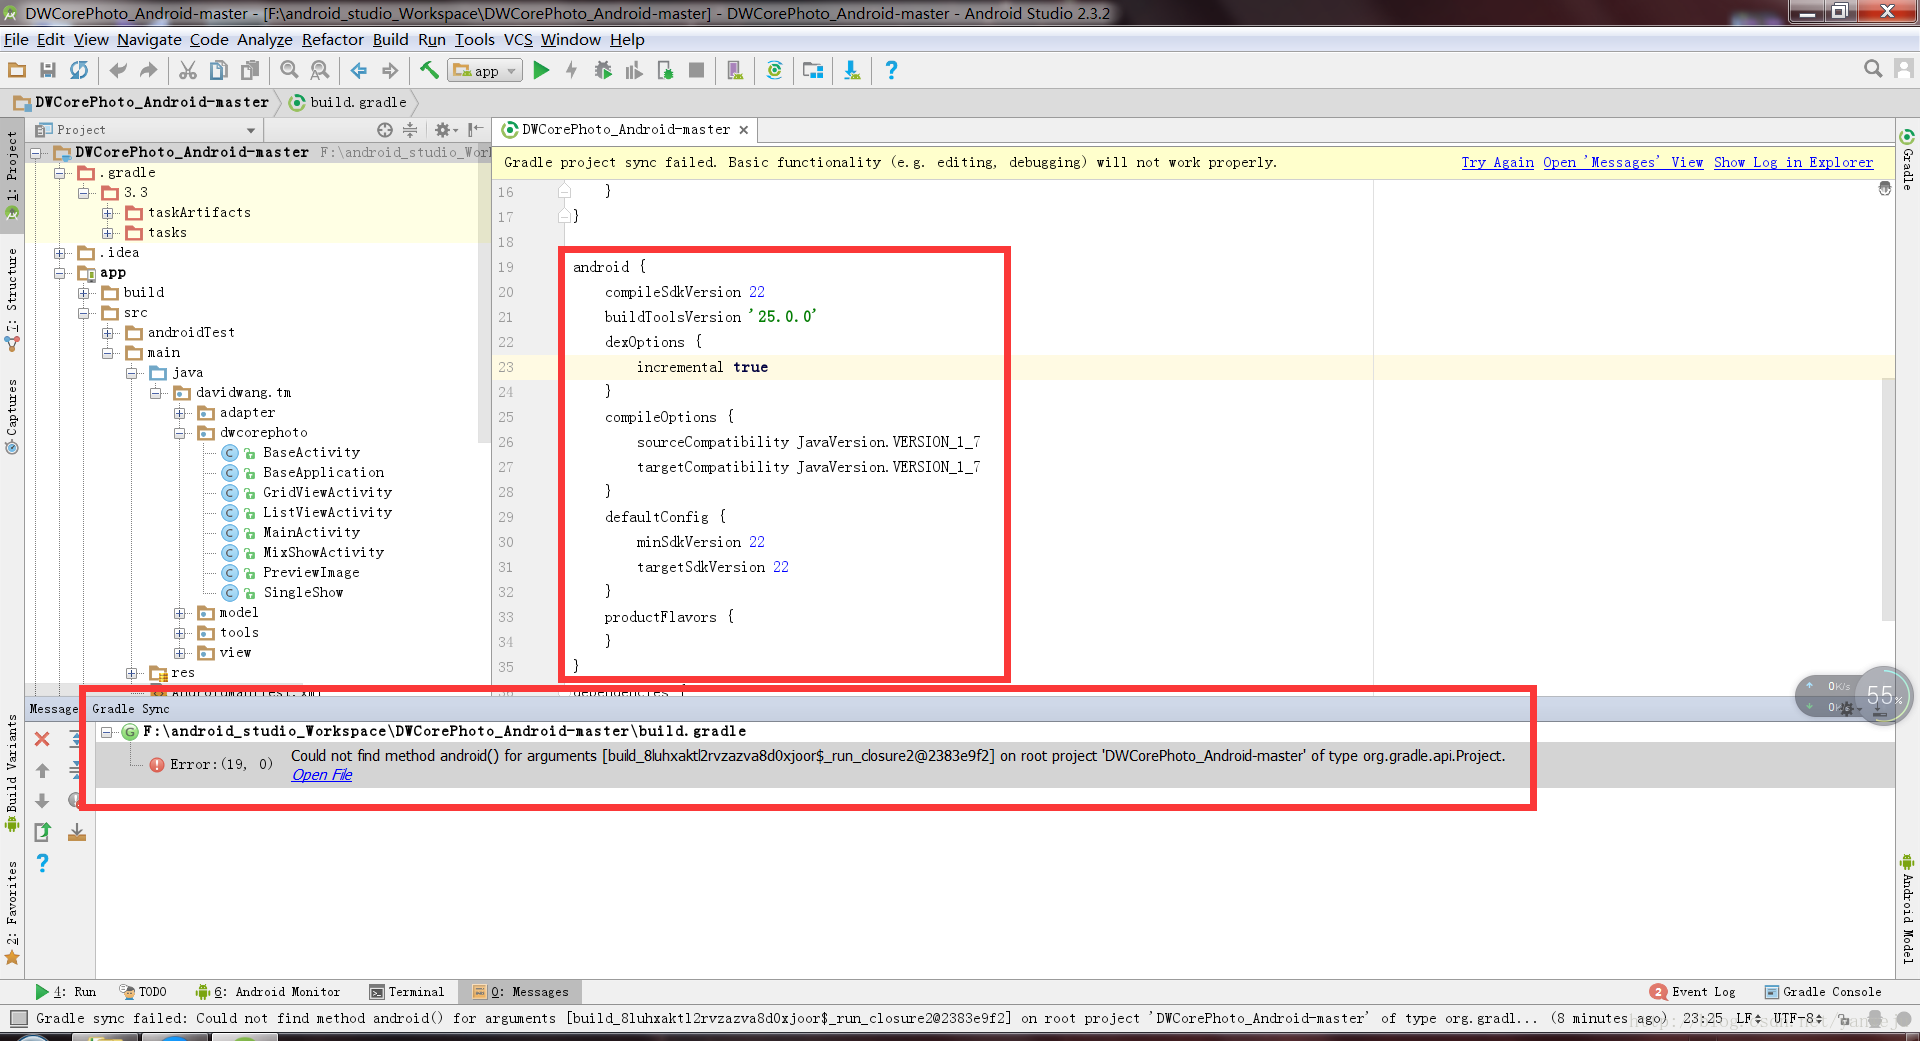Image resolution: width=1920 pixels, height=1041 pixels.
Task: Open the Project view selector dropdown
Action: click(x=146, y=130)
